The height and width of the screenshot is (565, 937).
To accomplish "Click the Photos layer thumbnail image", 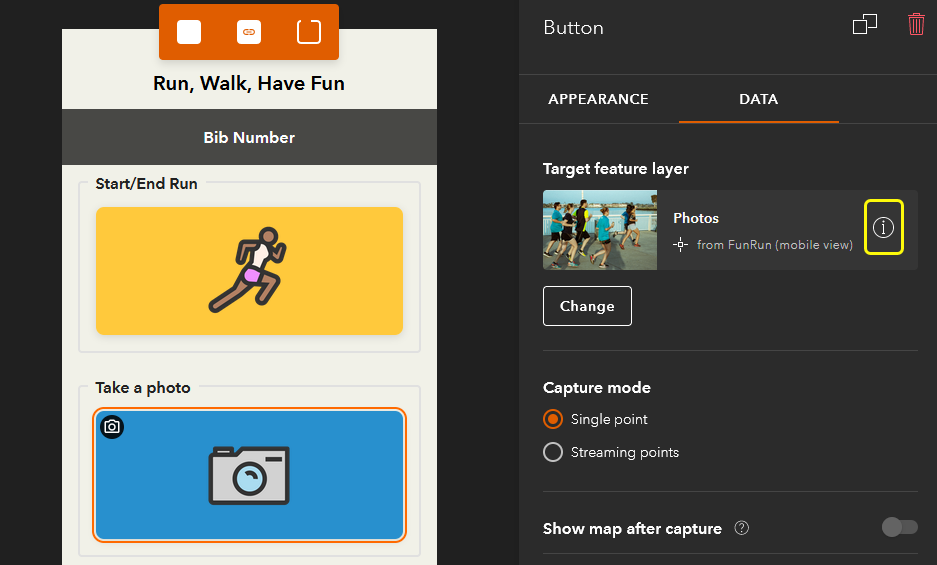I will coord(600,230).
